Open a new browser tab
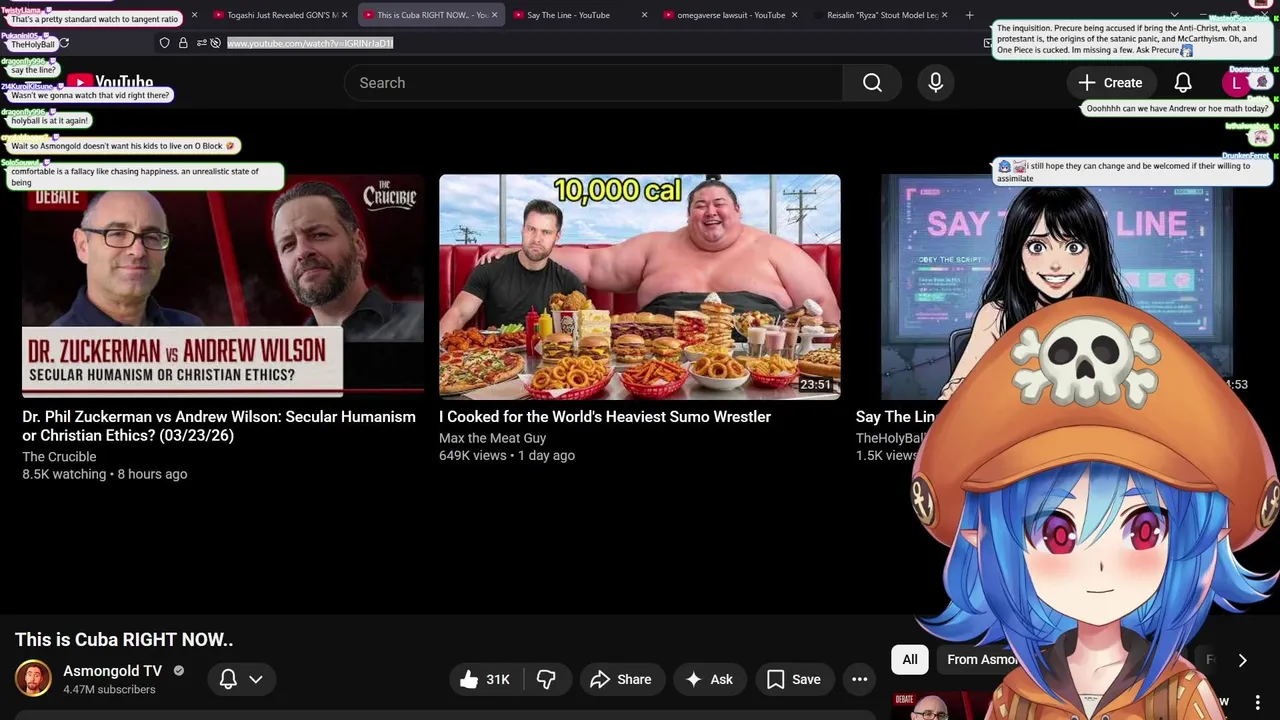The height and width of the screenshot is (720, 1280). [x=969, y=15]
